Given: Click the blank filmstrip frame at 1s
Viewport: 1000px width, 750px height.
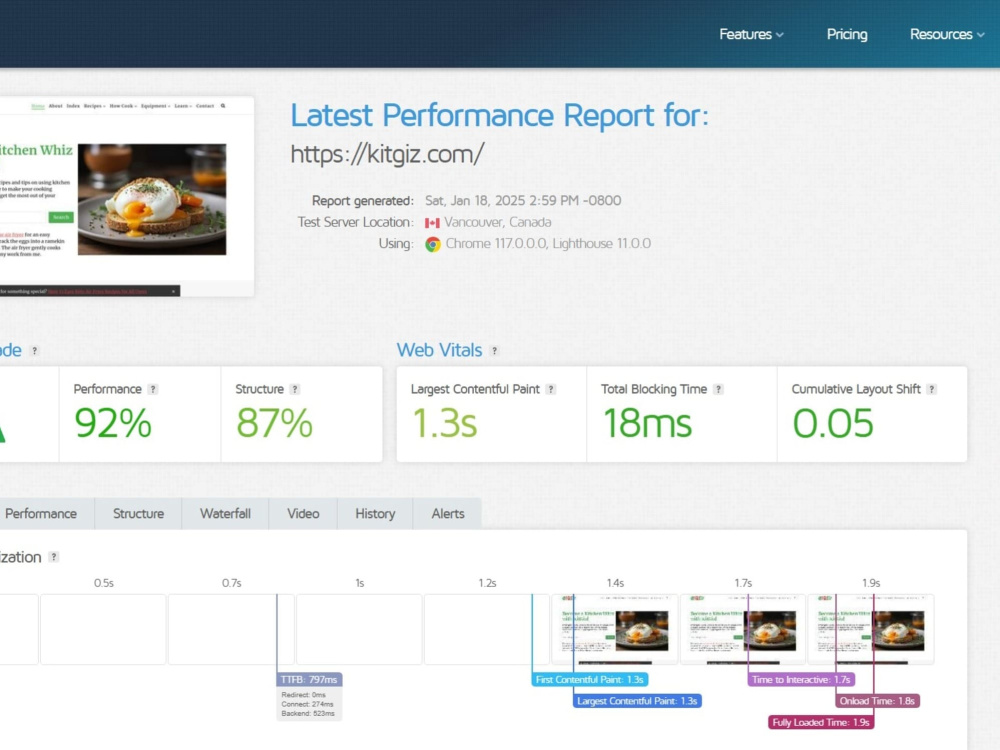Looking at the screenshot, I should pyautogui.click(x=359, y=629).
